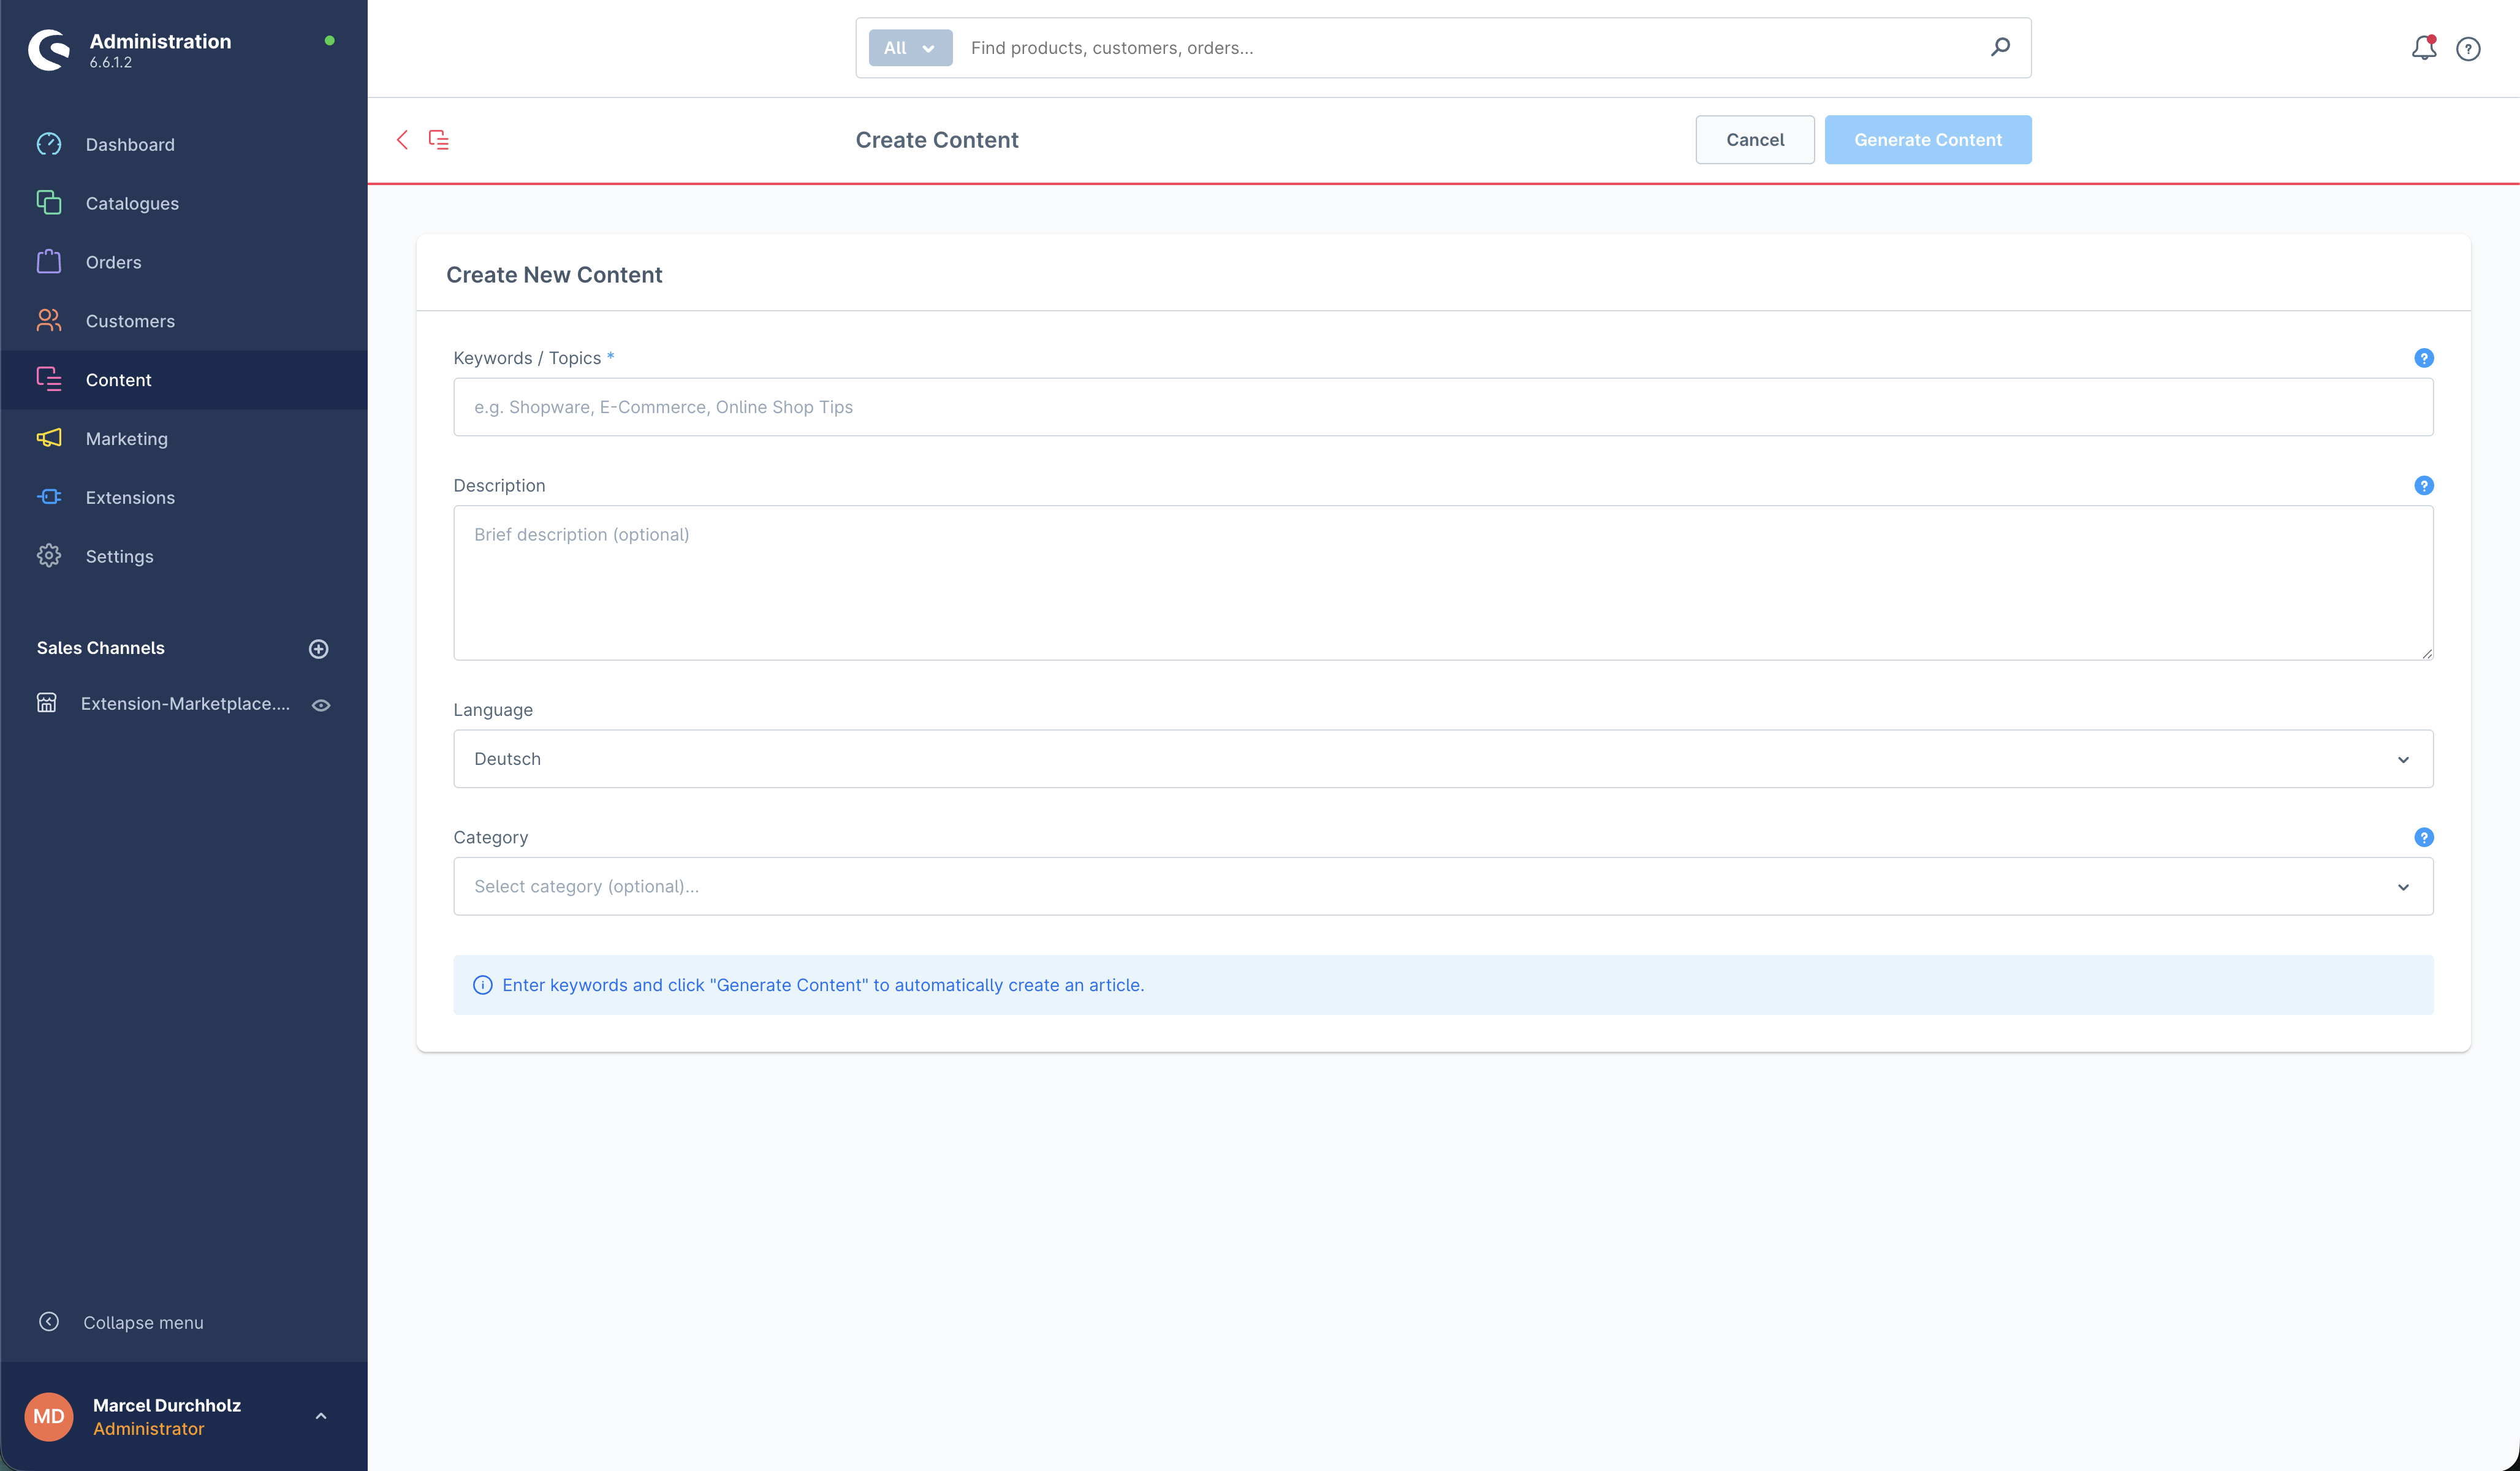
Task: Open the All search filter dropdown
Action: tap(909, 48)
